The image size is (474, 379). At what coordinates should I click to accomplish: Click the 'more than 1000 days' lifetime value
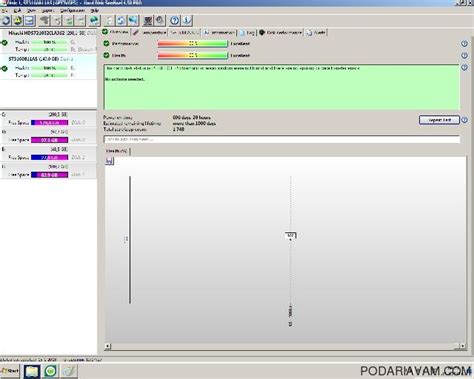click(x=194, y=123)
